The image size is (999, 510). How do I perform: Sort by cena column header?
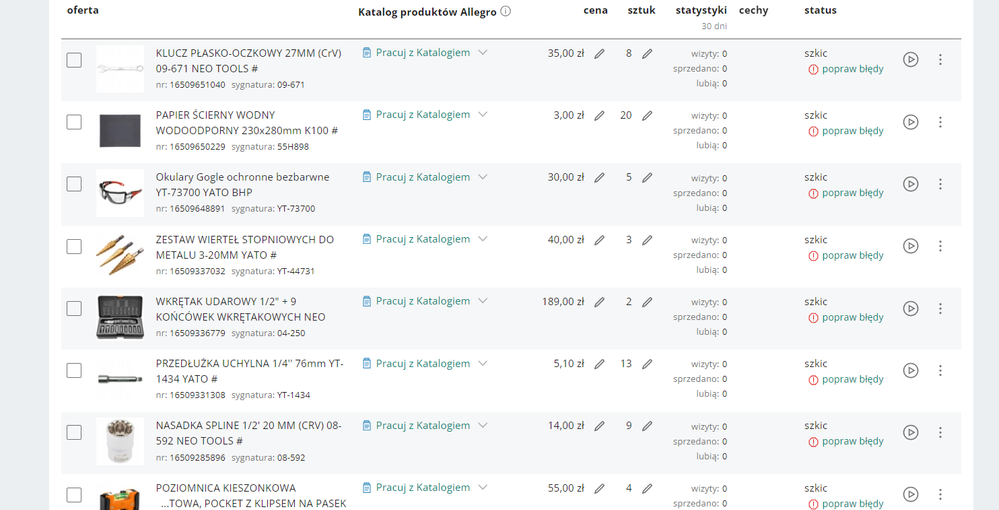[595, 11]
